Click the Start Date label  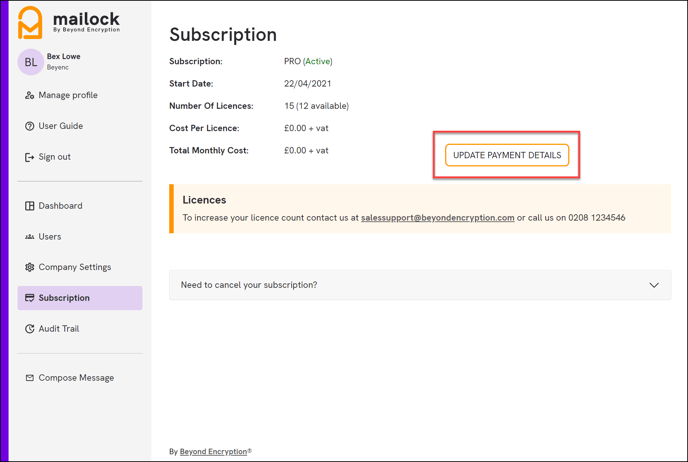tap(191, 84)
